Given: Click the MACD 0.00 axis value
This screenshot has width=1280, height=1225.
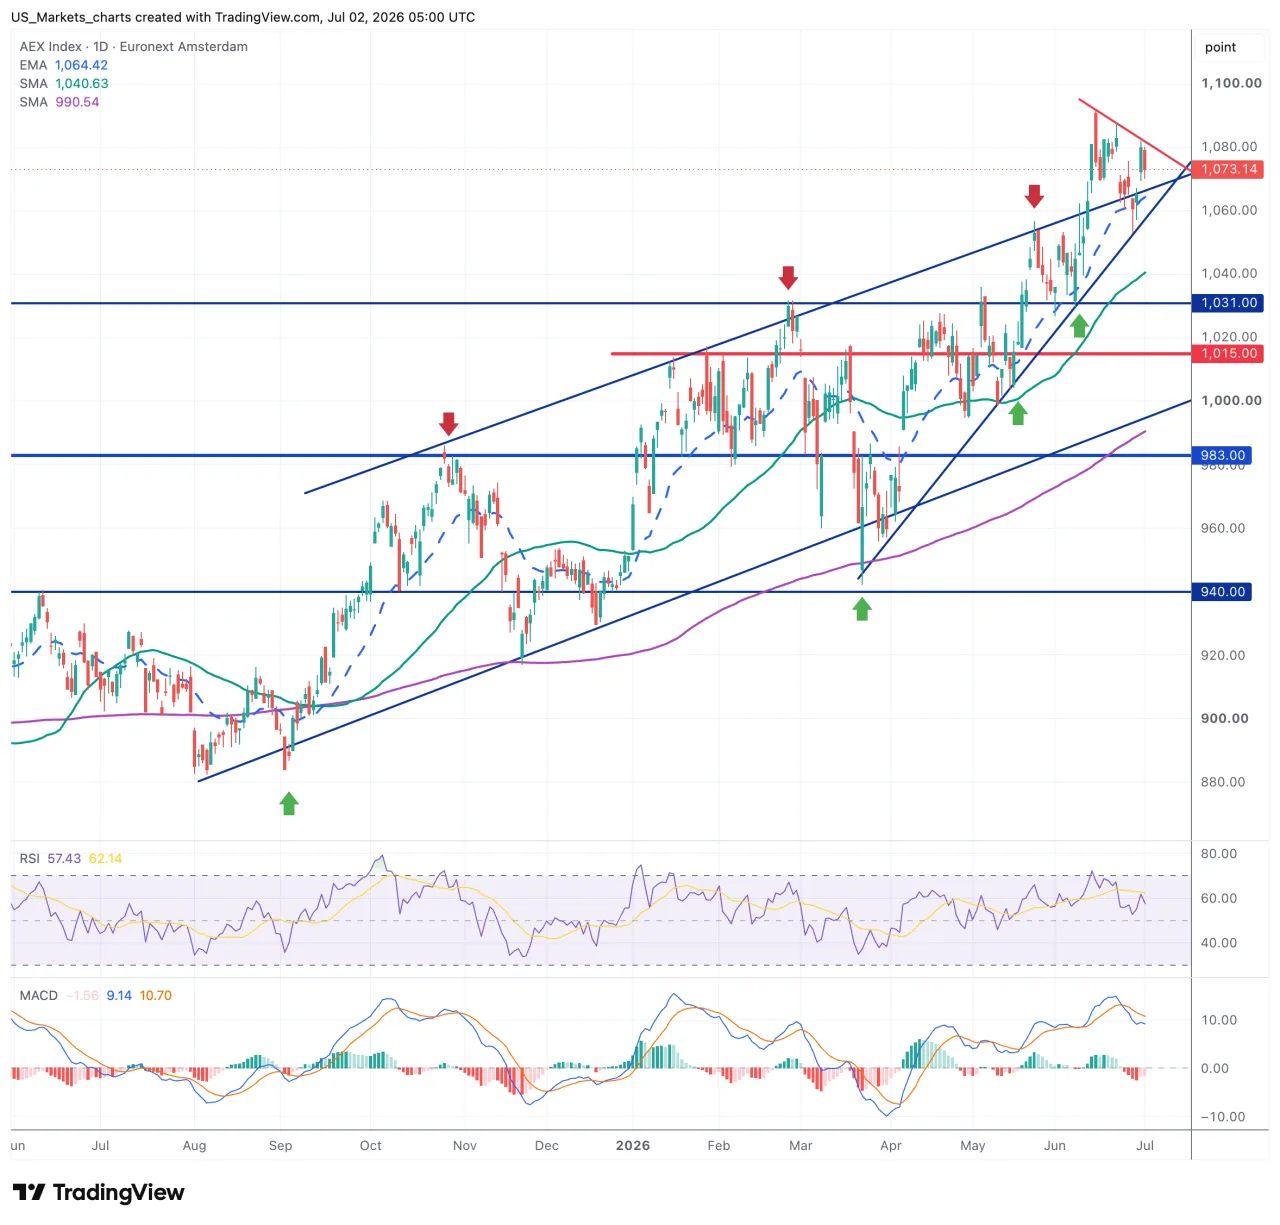Looking at the screenshot, I should click(1215, 1068).
